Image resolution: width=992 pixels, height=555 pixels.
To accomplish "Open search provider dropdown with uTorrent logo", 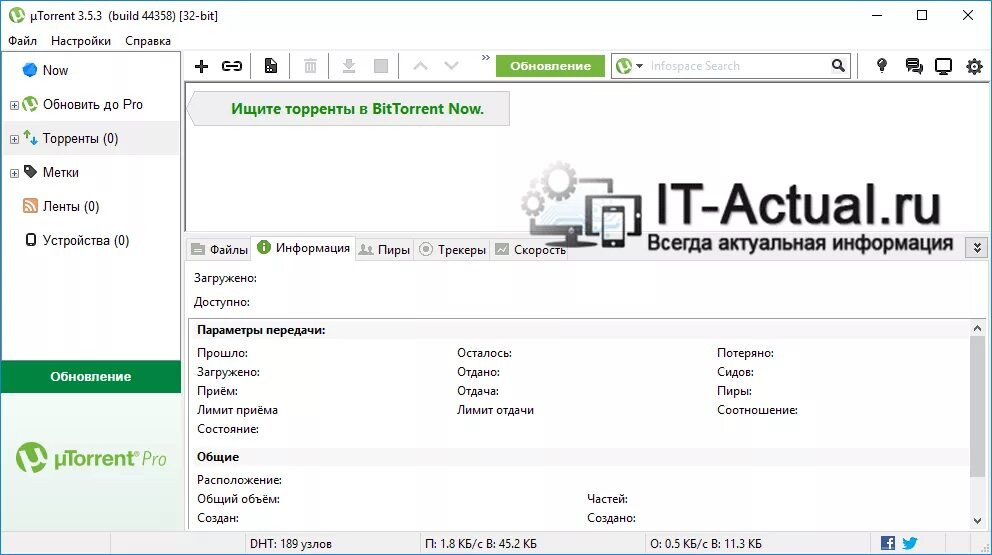I will [x=629, y=66].
